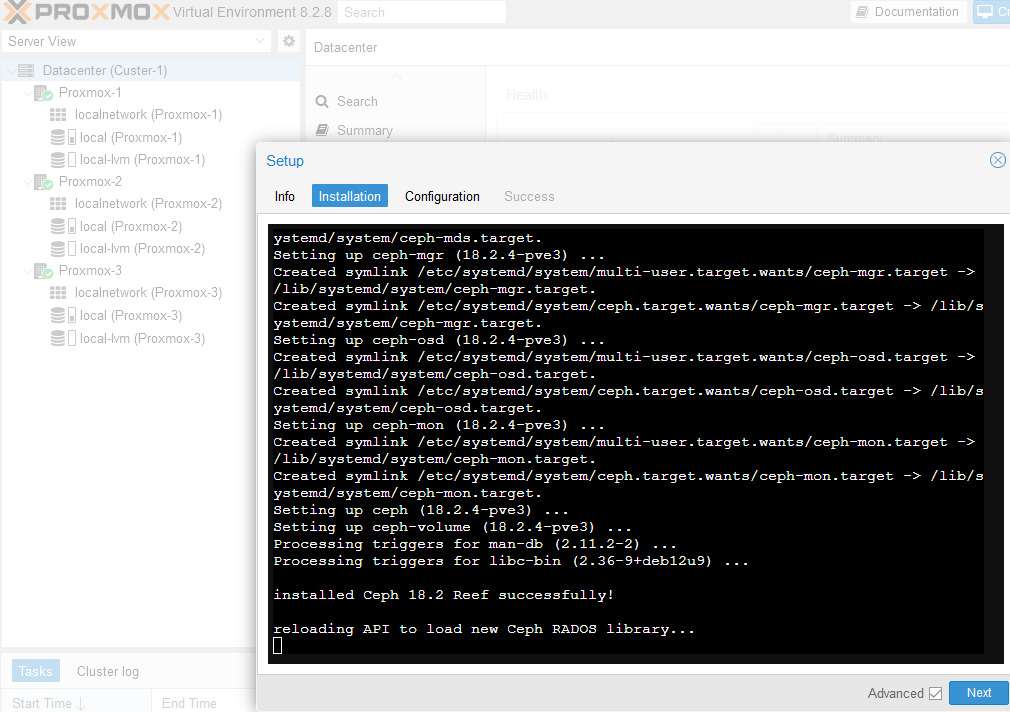The height and width of the screenshot is (712, 1010).
Task: Click the Documentation book icon
Action: (x=862, y=12)
